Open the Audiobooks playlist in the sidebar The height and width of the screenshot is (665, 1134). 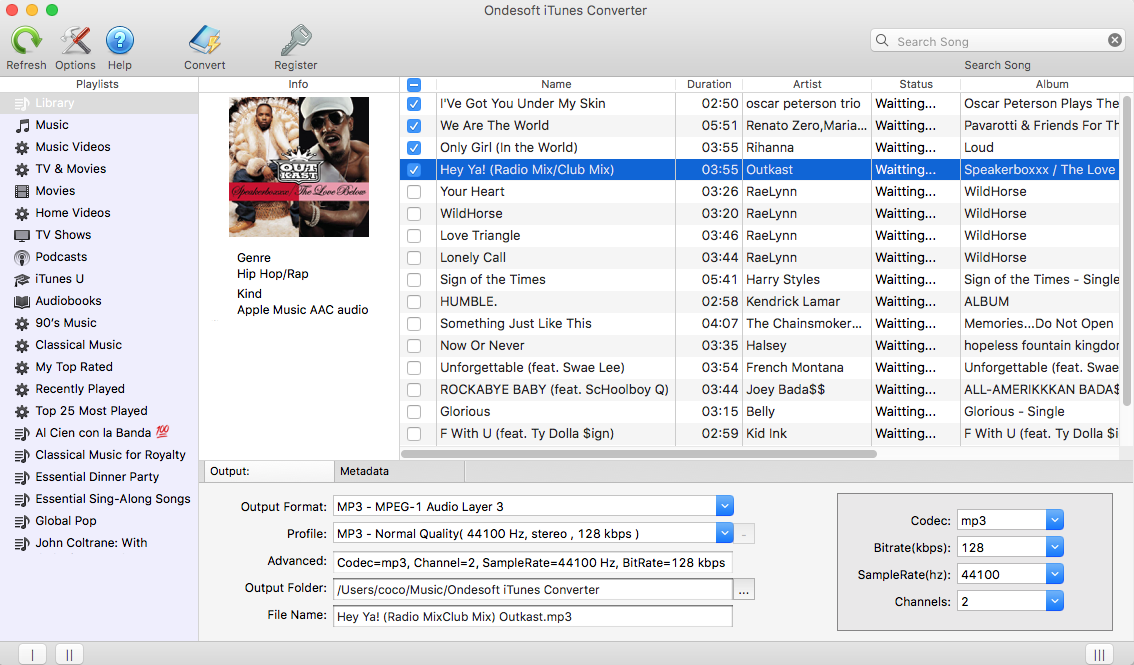(68, 301)
